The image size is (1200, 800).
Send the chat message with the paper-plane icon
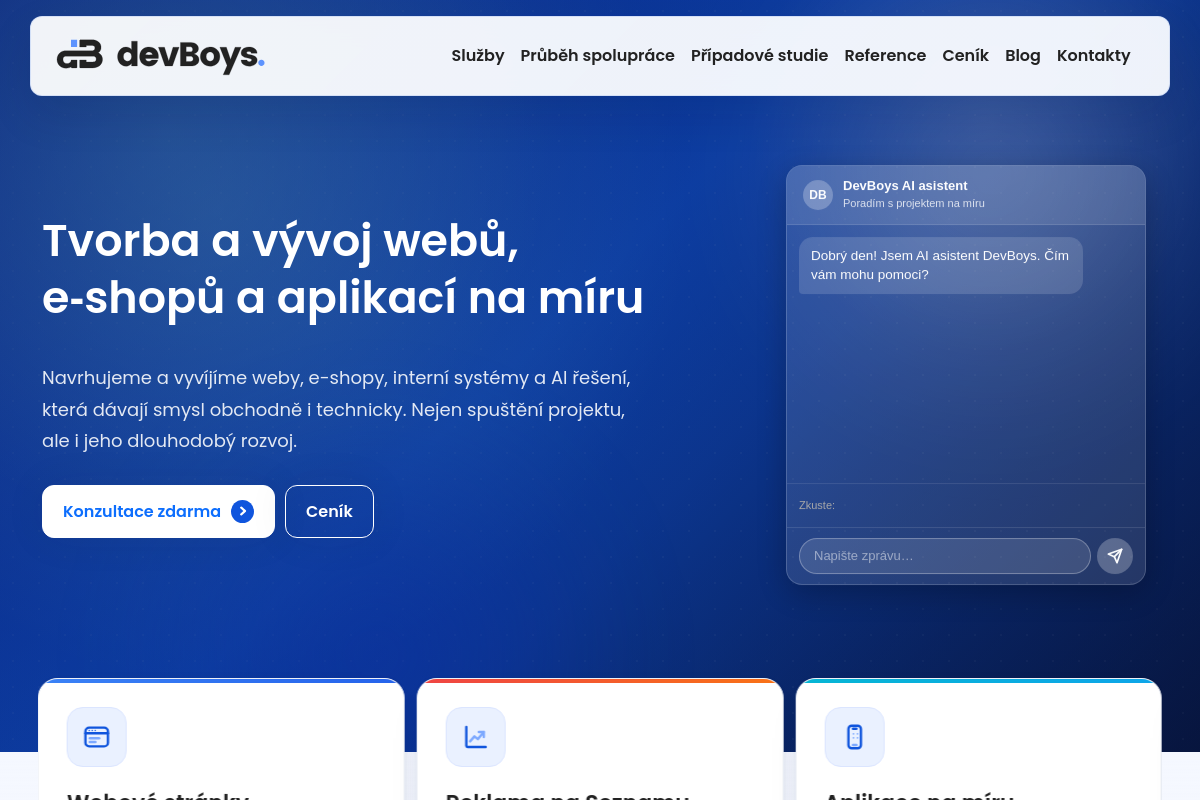(1115, 556)
